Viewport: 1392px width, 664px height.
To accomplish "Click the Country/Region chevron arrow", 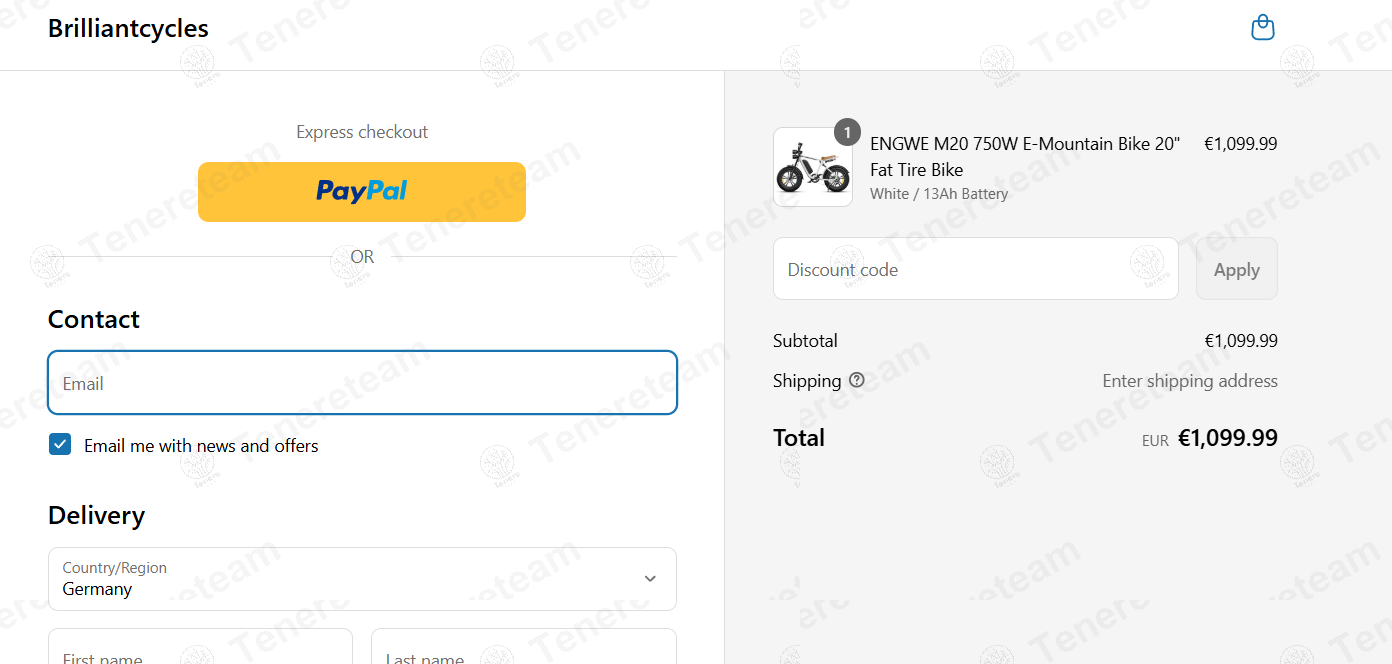I will pyautogui.click(x=650, y=579).
